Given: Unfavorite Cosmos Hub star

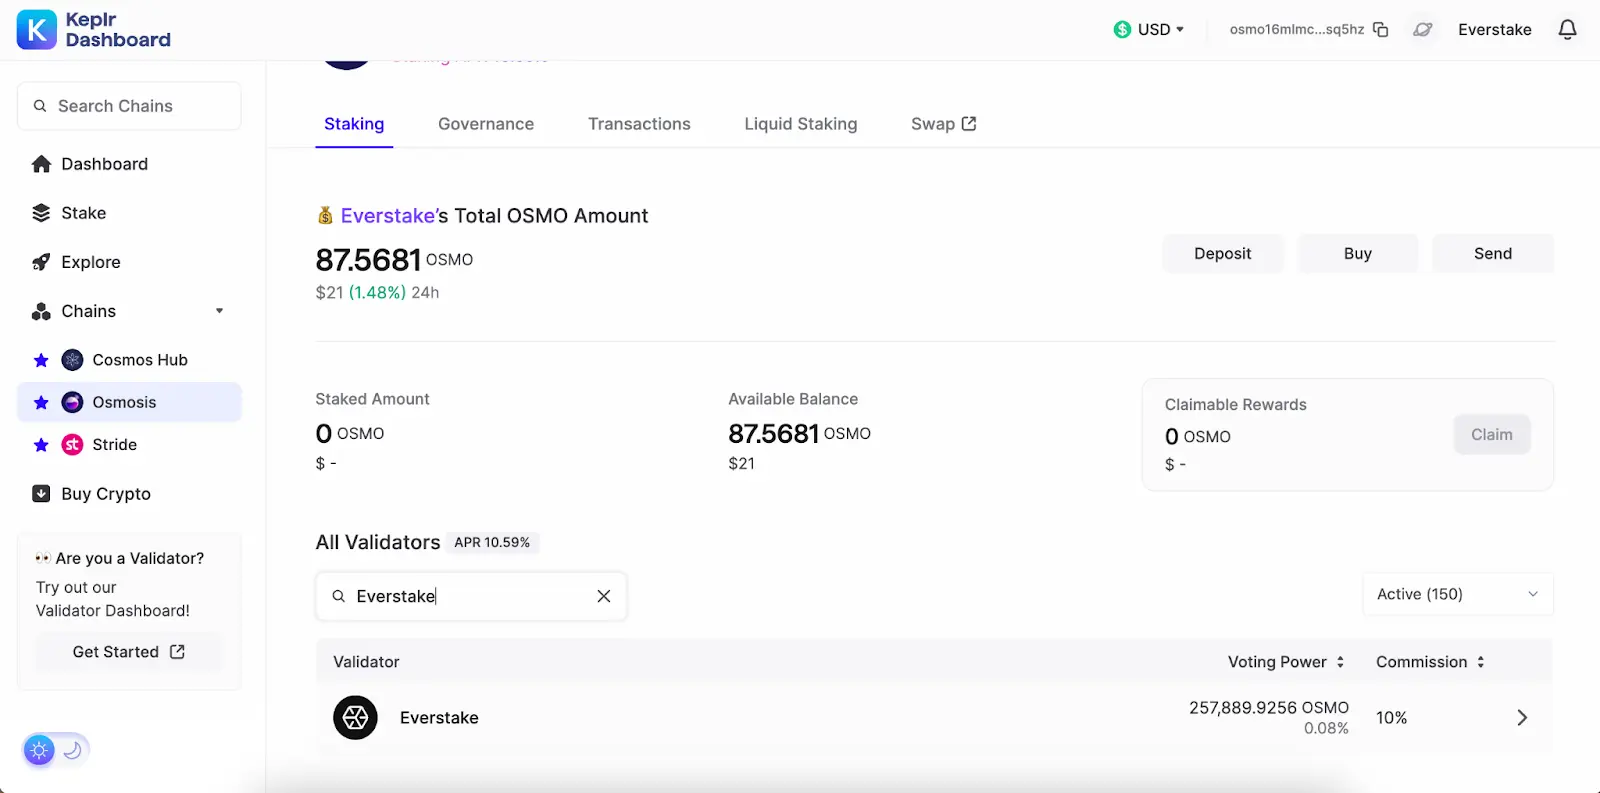Looking at the screenshot, I should click(x=41, y=360).
